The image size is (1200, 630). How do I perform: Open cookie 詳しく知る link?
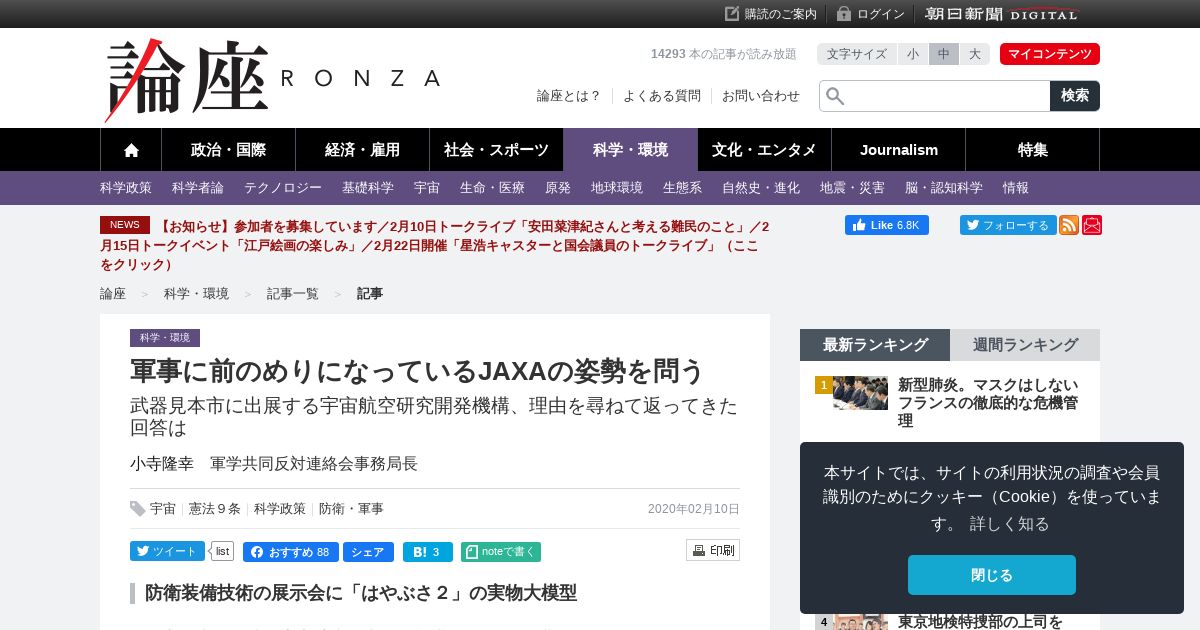[1009, 524]
